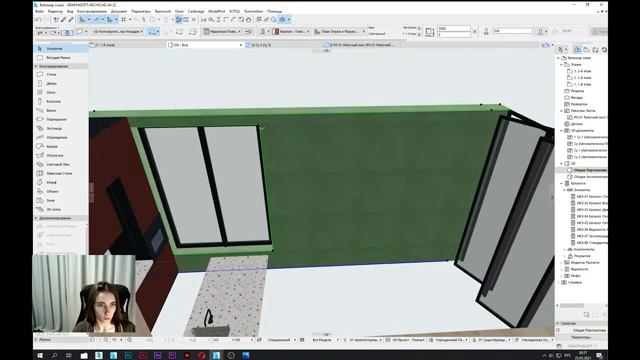
Task: Collapse the Конструирование toolbox section
Action: click(36, 66)
